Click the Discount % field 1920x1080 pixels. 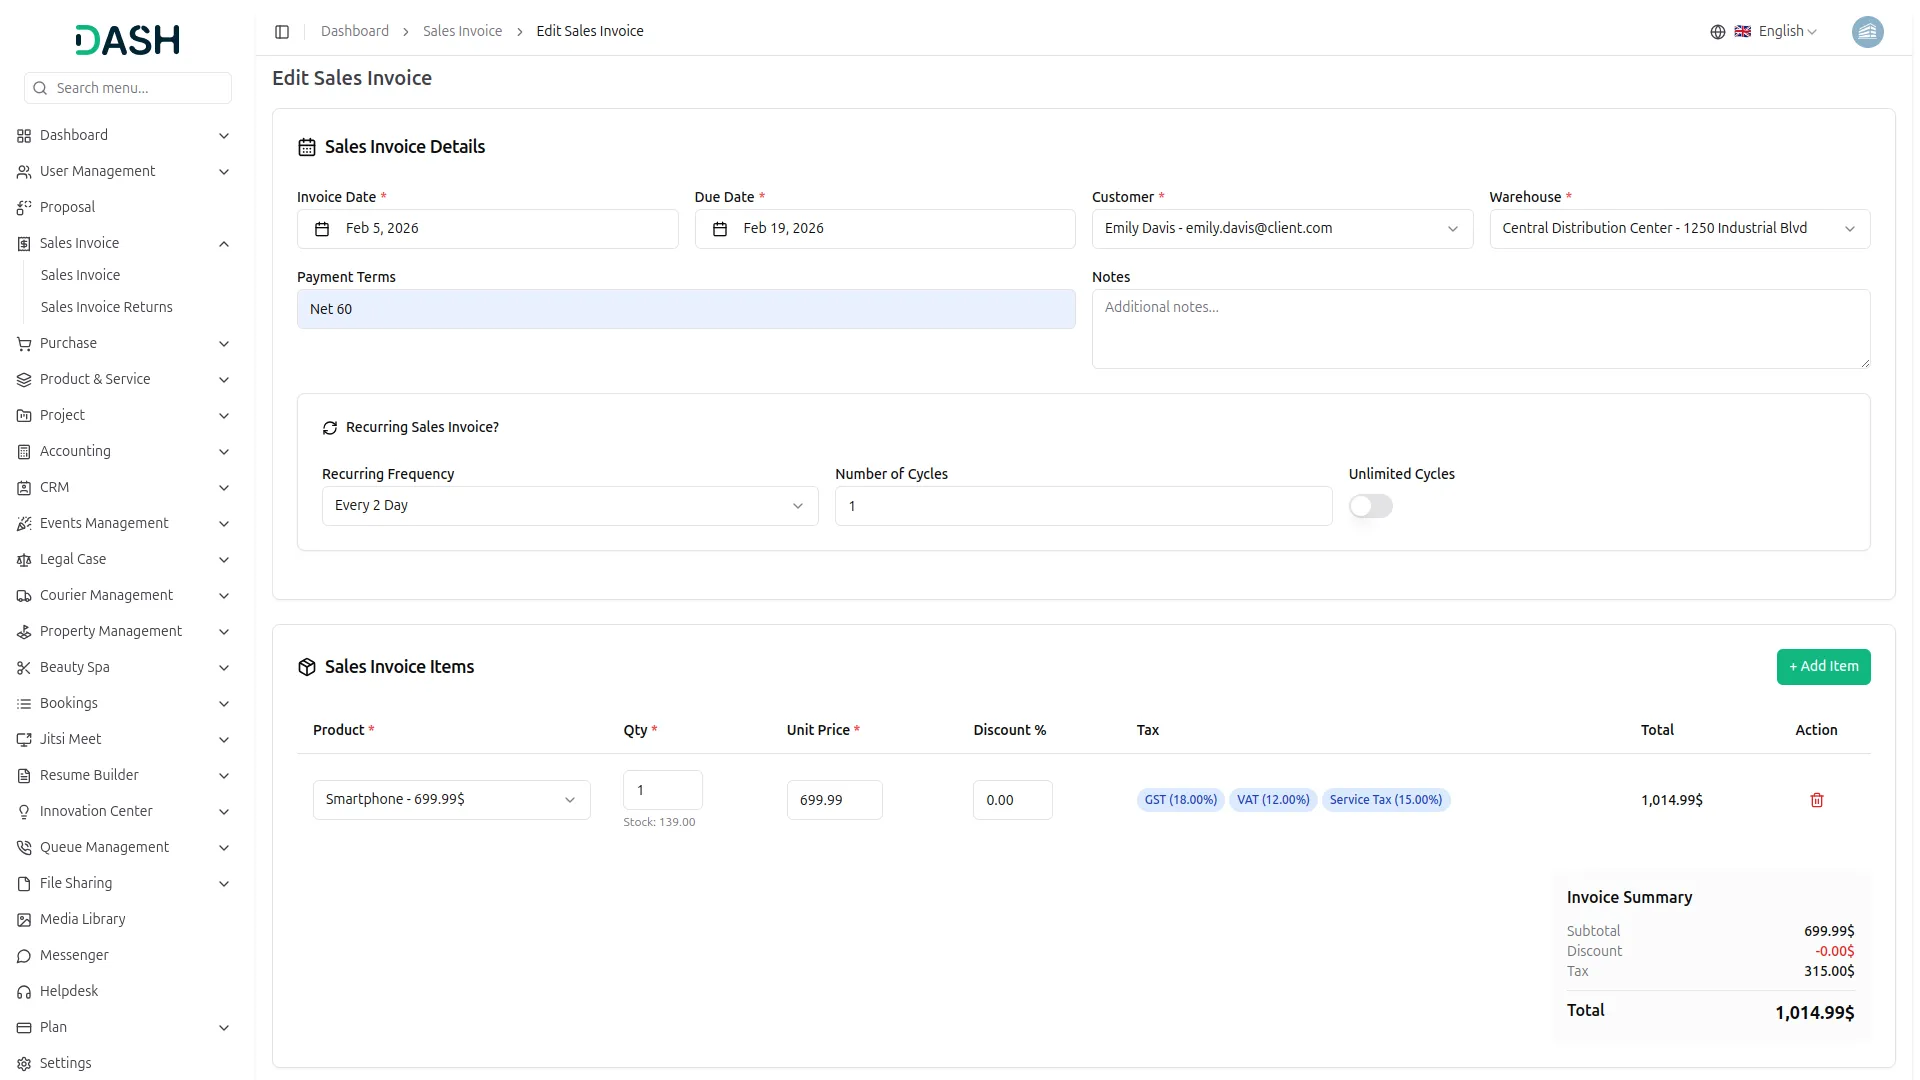(x=1012, y=800)
